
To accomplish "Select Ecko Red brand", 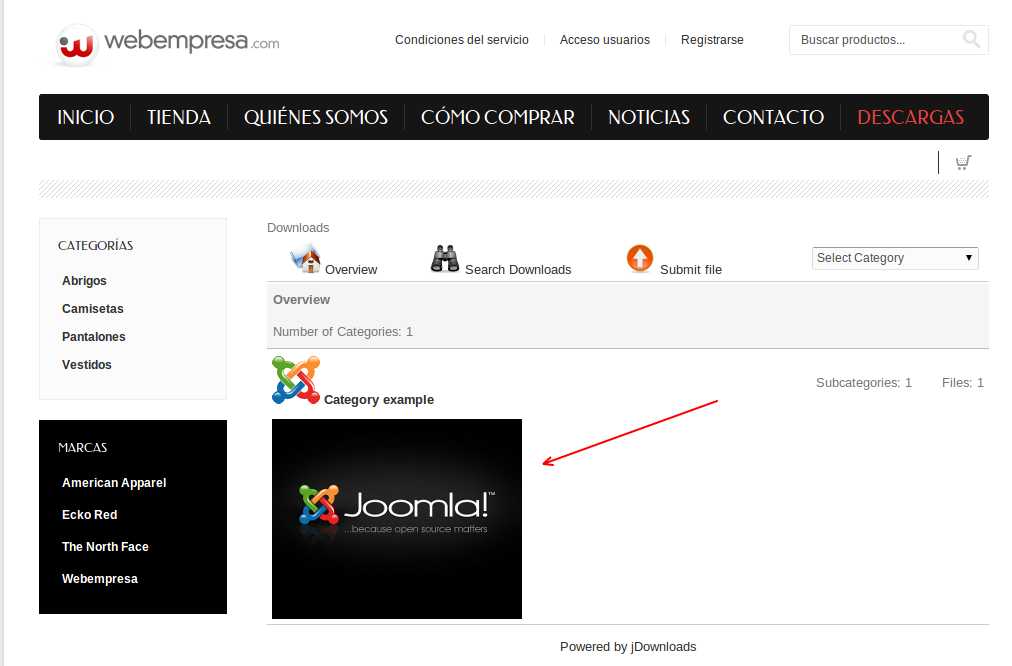I will point(90,515).
